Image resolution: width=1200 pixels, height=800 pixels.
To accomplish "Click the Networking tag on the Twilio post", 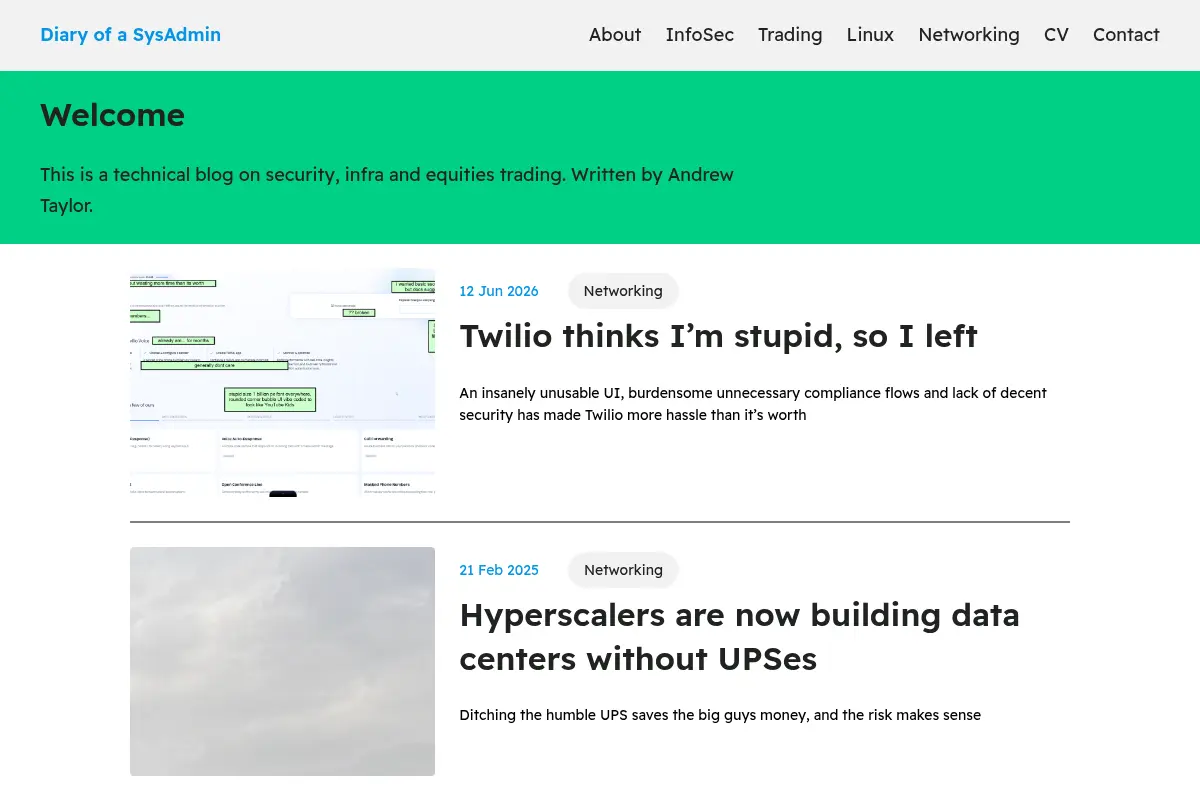I will pos(623,291).
